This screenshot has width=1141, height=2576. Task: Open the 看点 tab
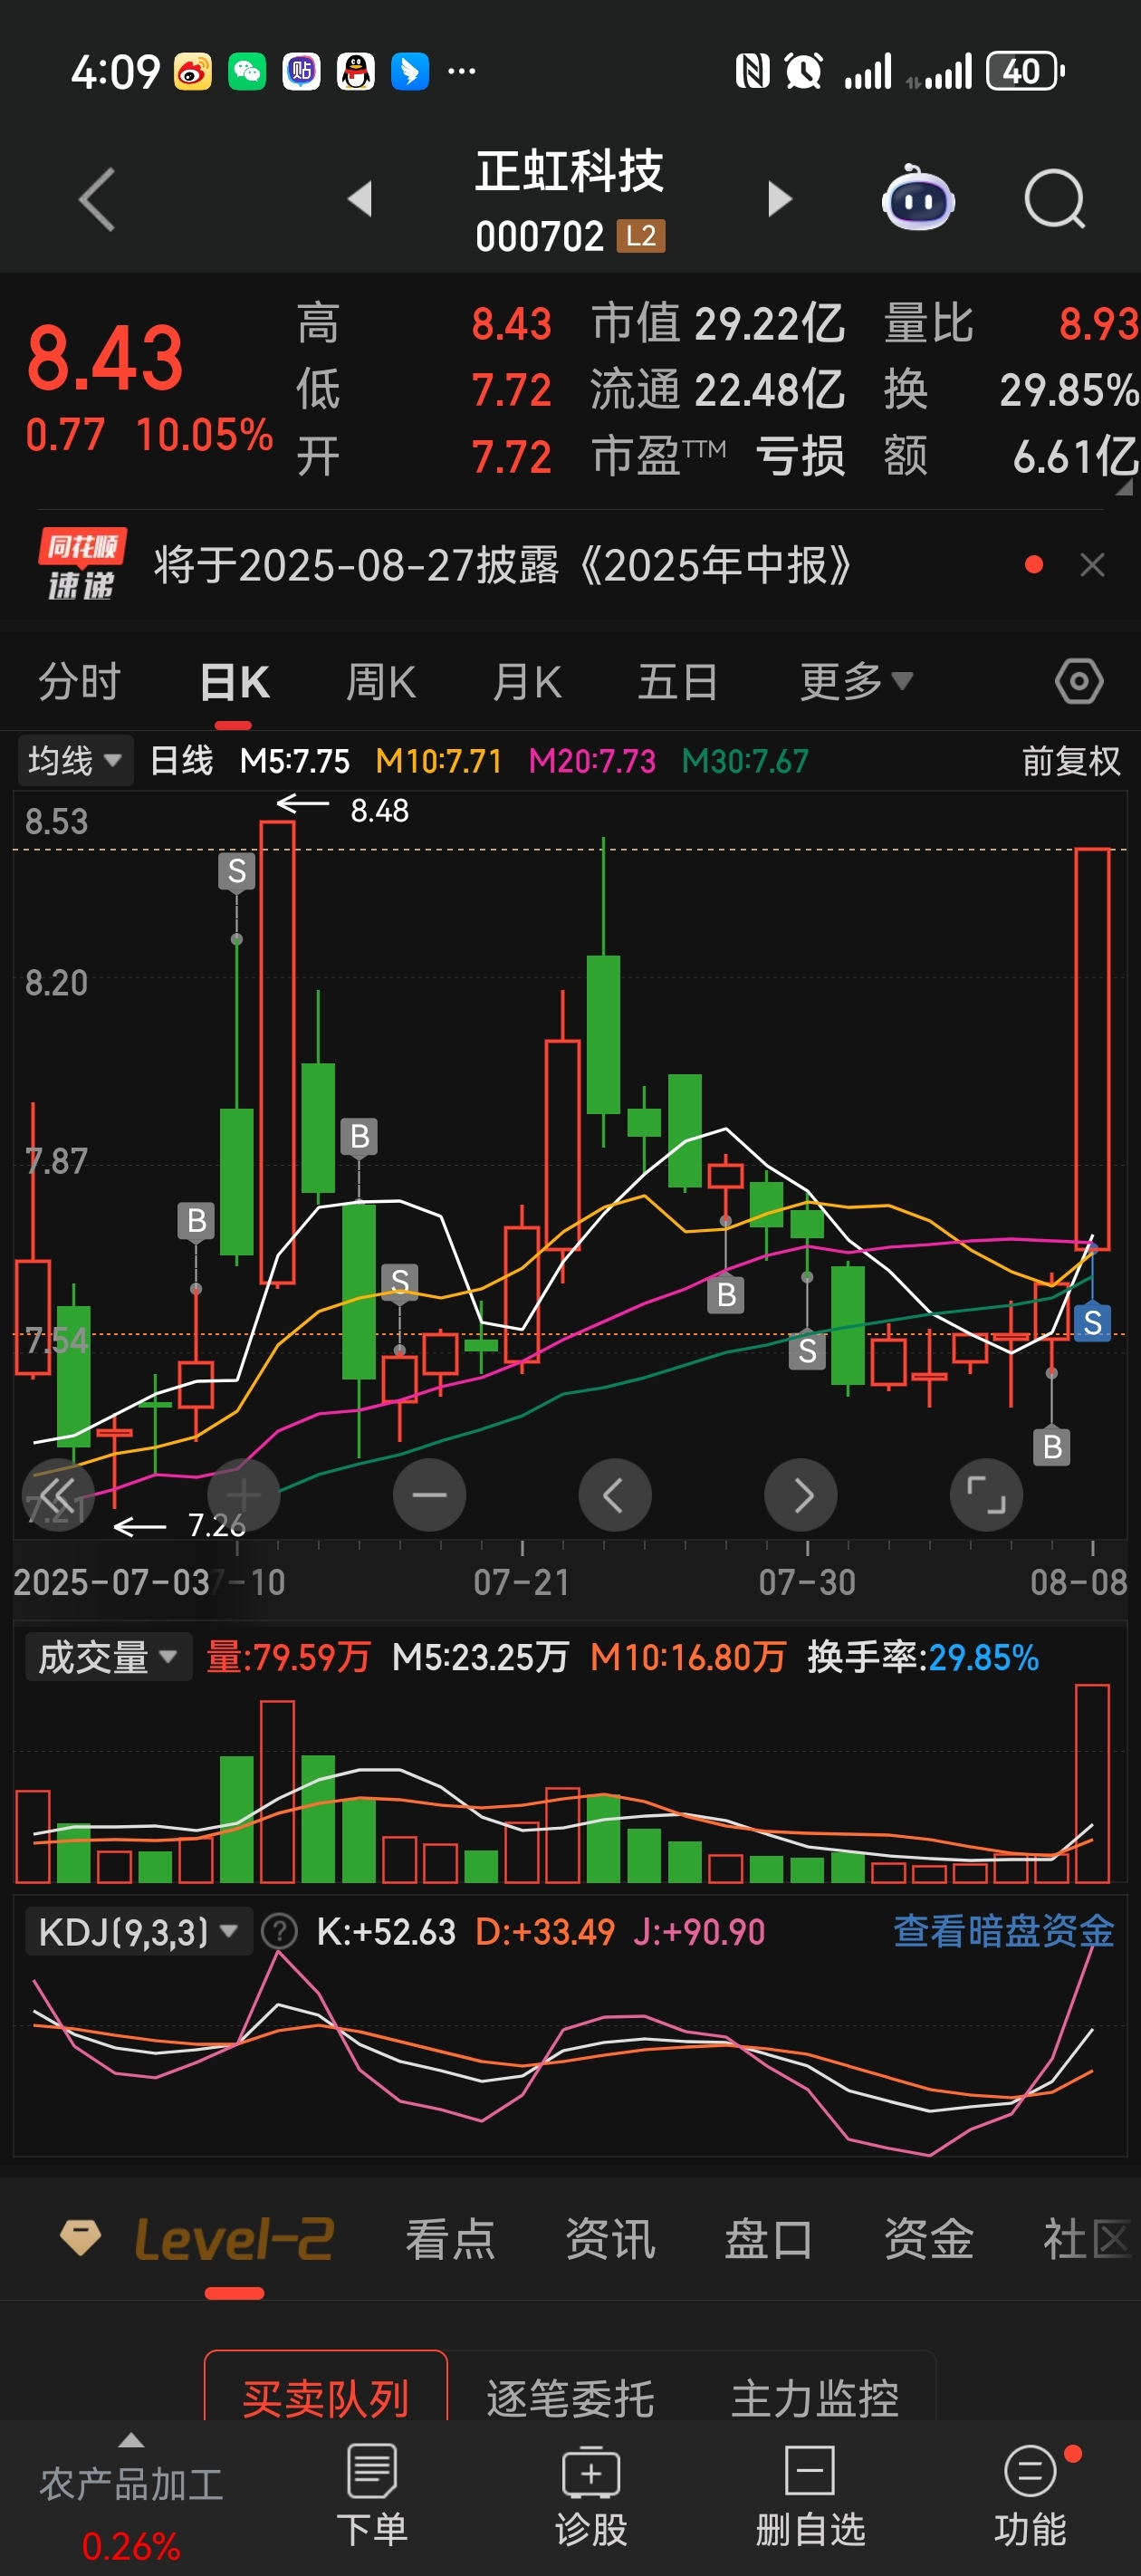450,2238
